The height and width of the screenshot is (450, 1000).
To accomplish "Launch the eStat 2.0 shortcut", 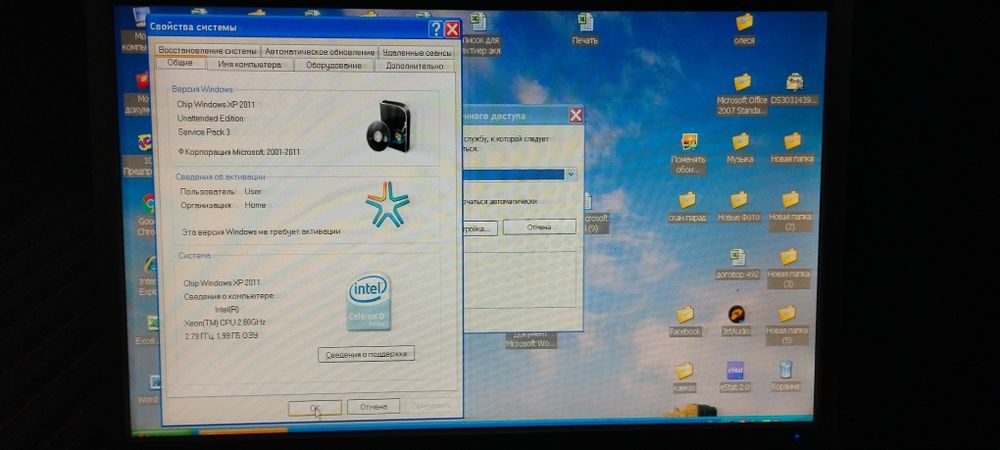I will (735, 370).
